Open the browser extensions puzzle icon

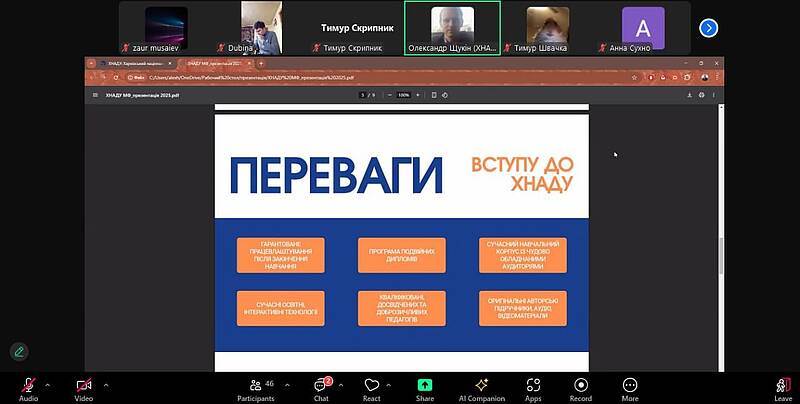click(687, 78)
